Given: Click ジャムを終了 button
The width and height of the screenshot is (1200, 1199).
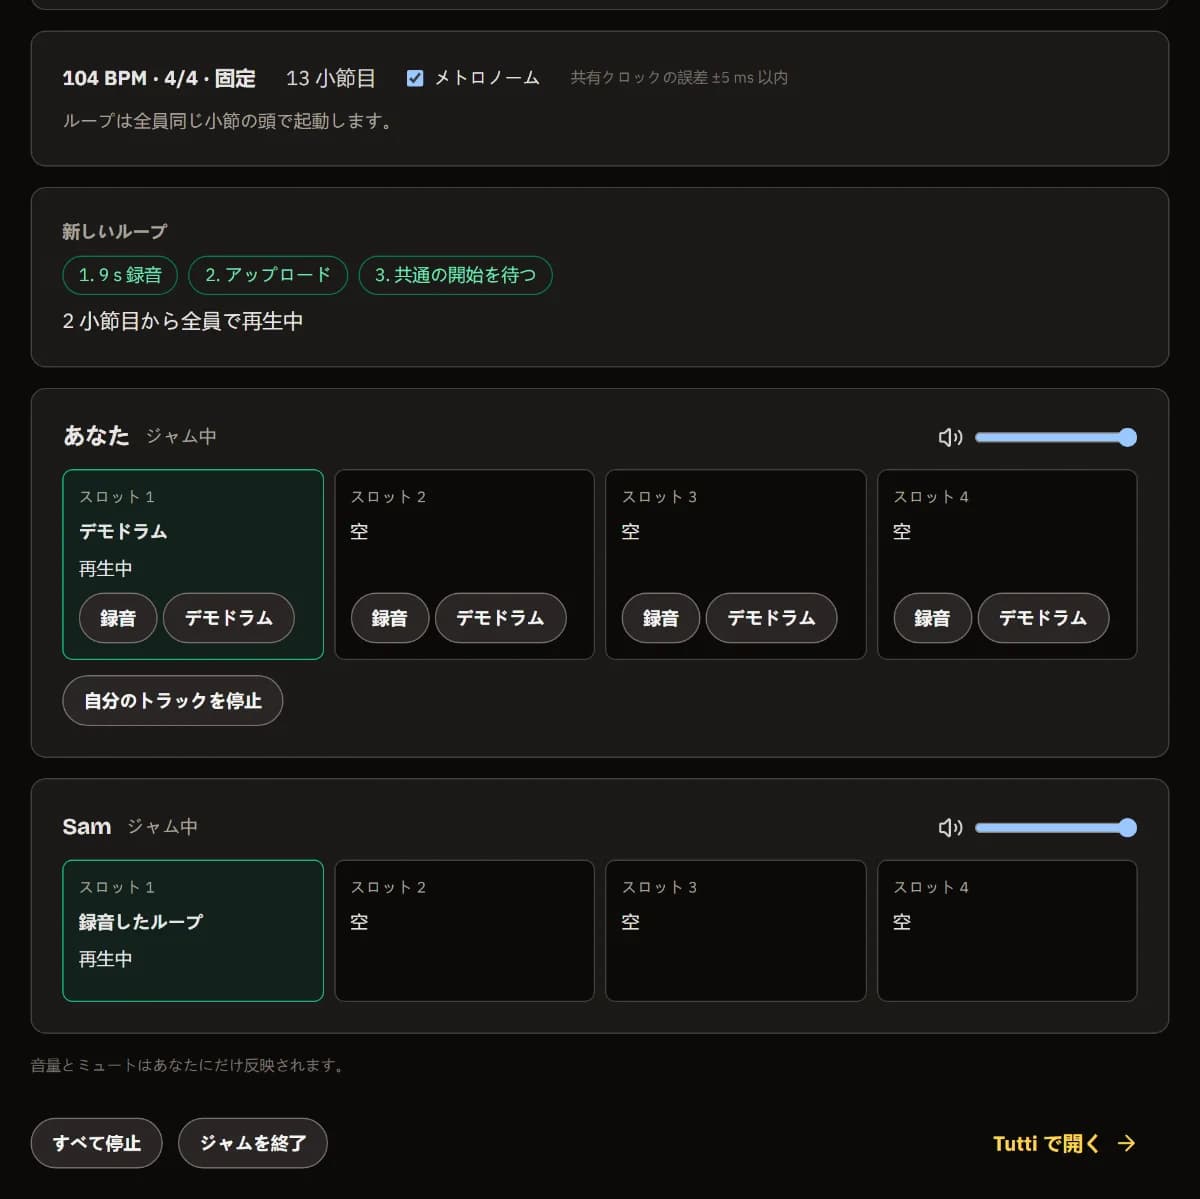Looking at the screenshot, I should [x=253, y=1143].
